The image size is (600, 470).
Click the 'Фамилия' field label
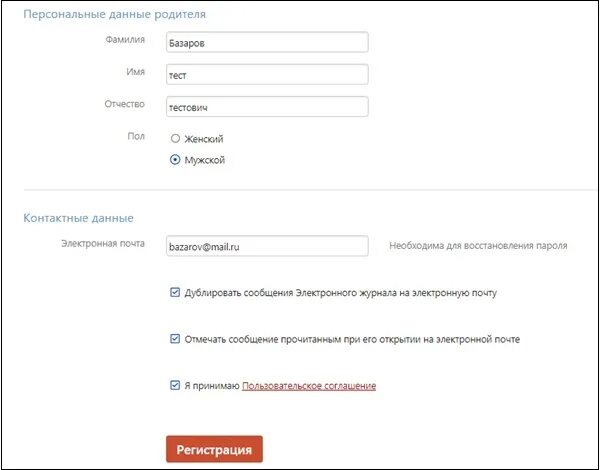pyautogui.click(x=129, y=40)
